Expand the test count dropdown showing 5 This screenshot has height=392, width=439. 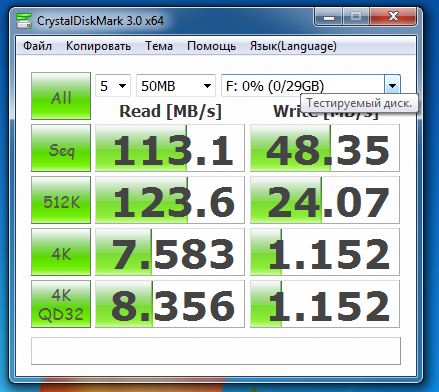coord(113,86)
